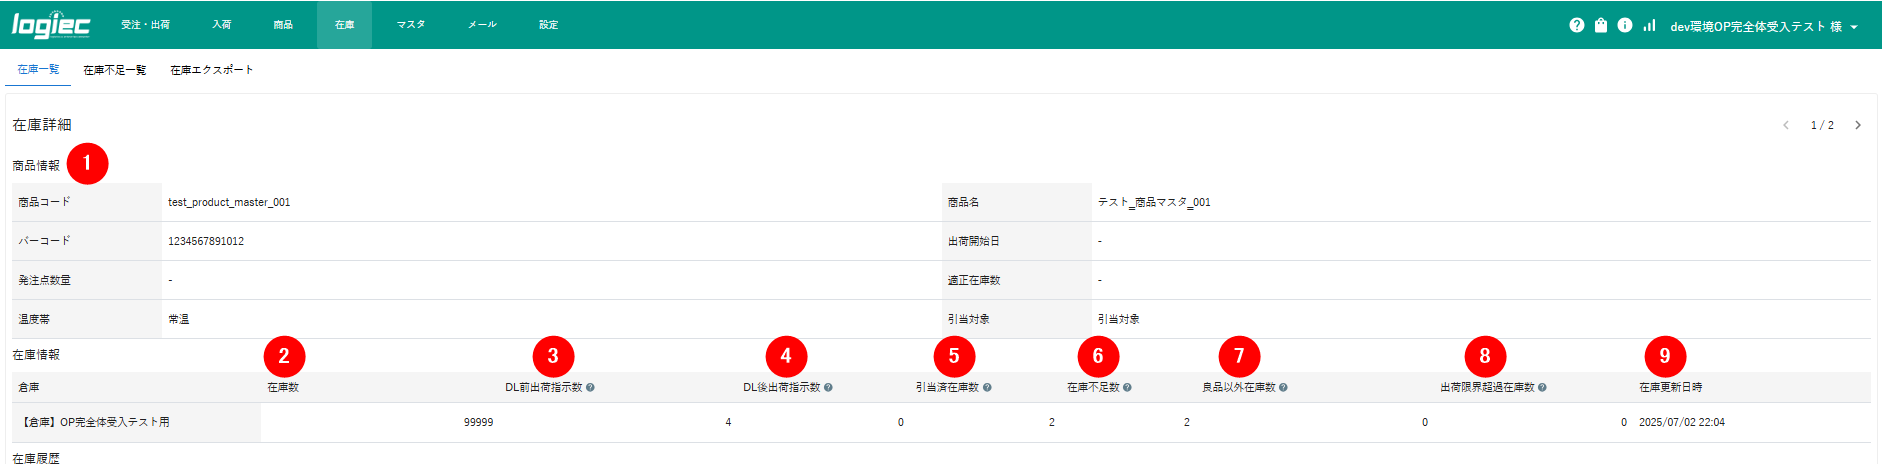Viewport: 1882px width, 464px height.
Task: Click help icon beside 良品以外在庫数
Action: point(1283,388)
